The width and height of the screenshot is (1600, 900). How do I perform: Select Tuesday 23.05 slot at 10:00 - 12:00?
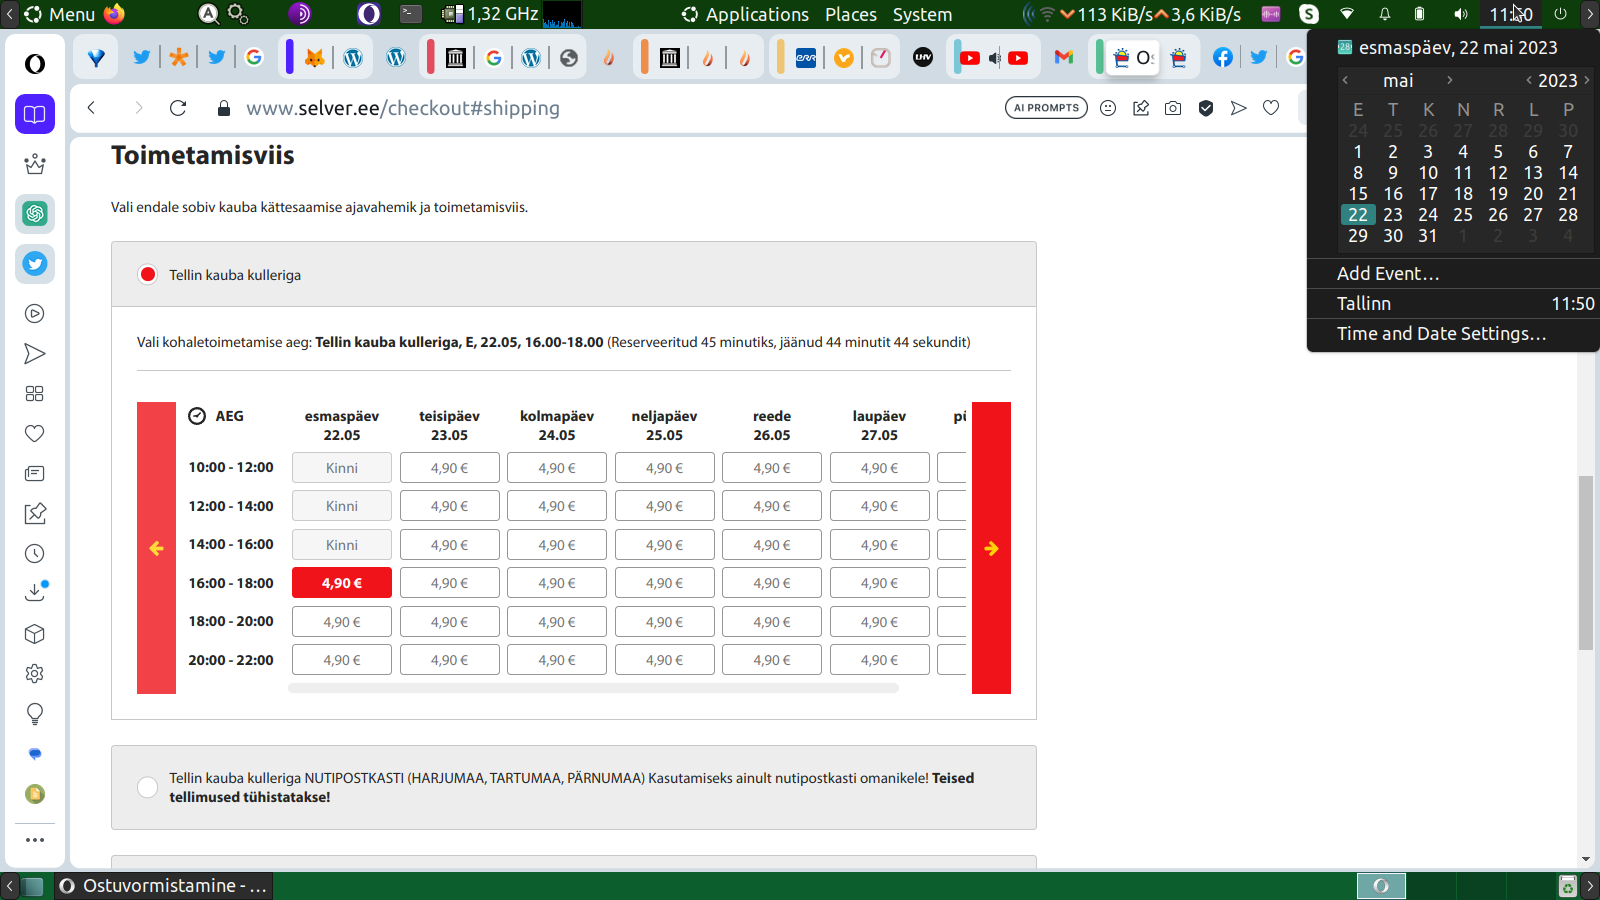point(450,468)
